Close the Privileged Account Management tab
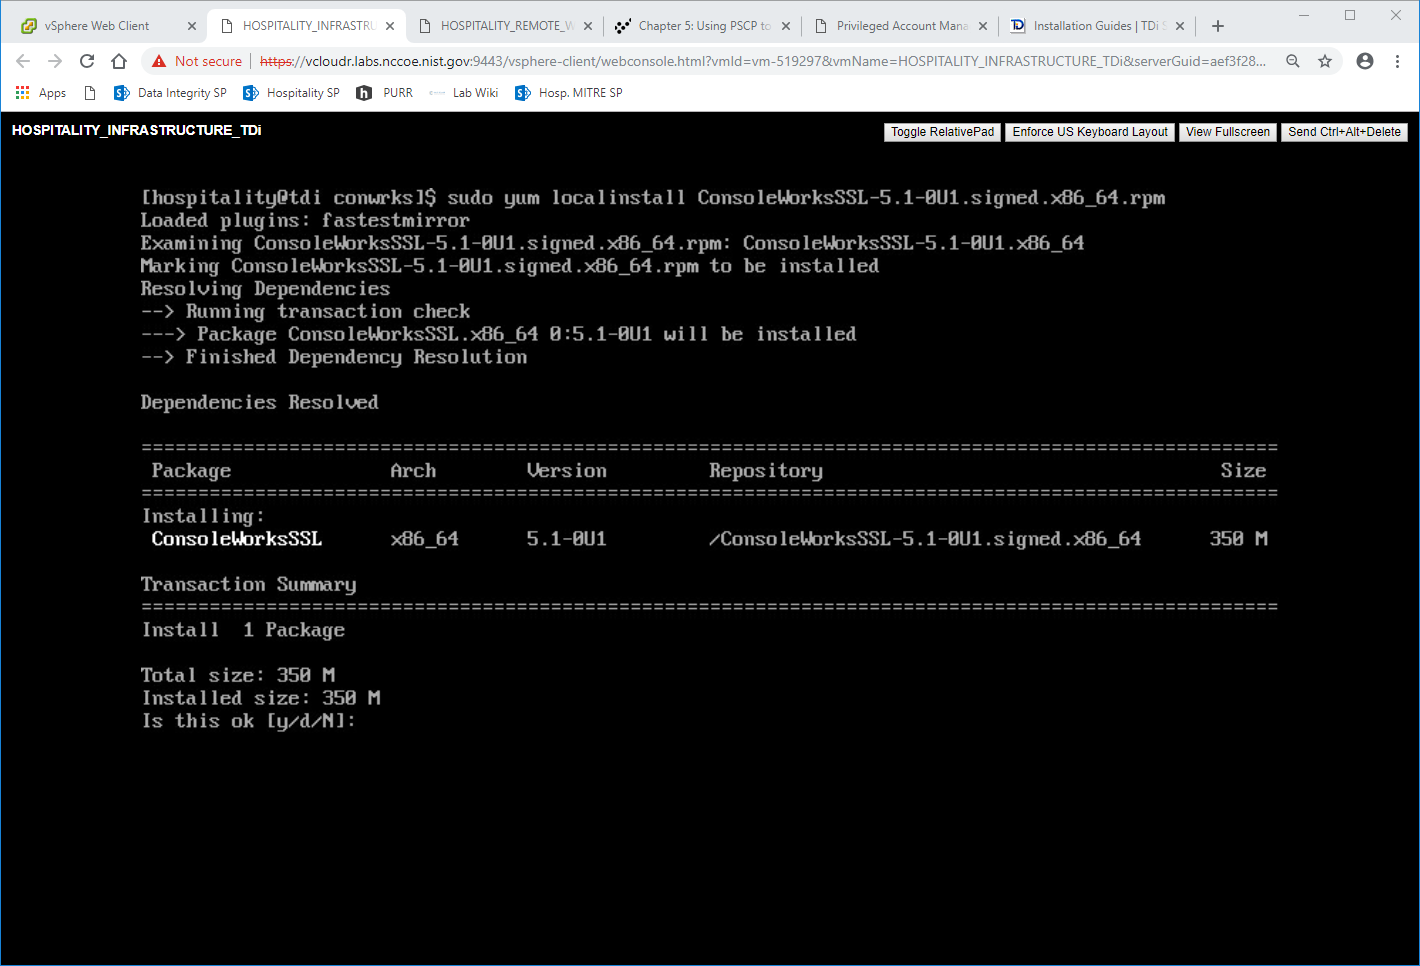Image resolution: width=1420 pixels, height=966 pixels. coord(983,26)
